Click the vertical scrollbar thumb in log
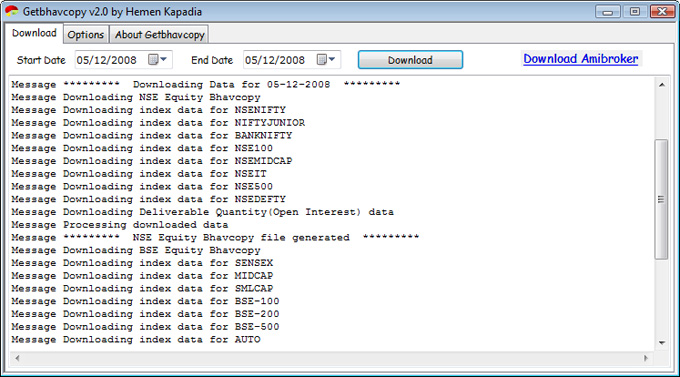This screenshot has width=680, height=377. (x=661, y=199)
